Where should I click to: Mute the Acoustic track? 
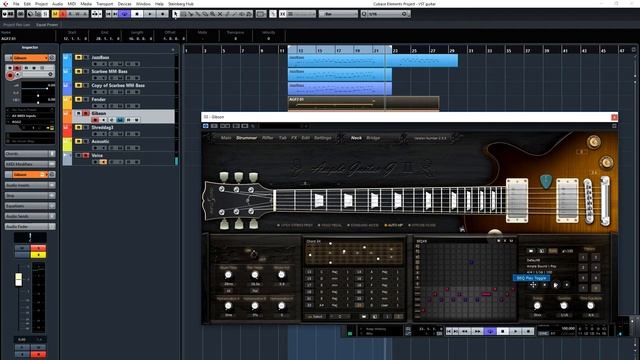(x=78, y=141)
